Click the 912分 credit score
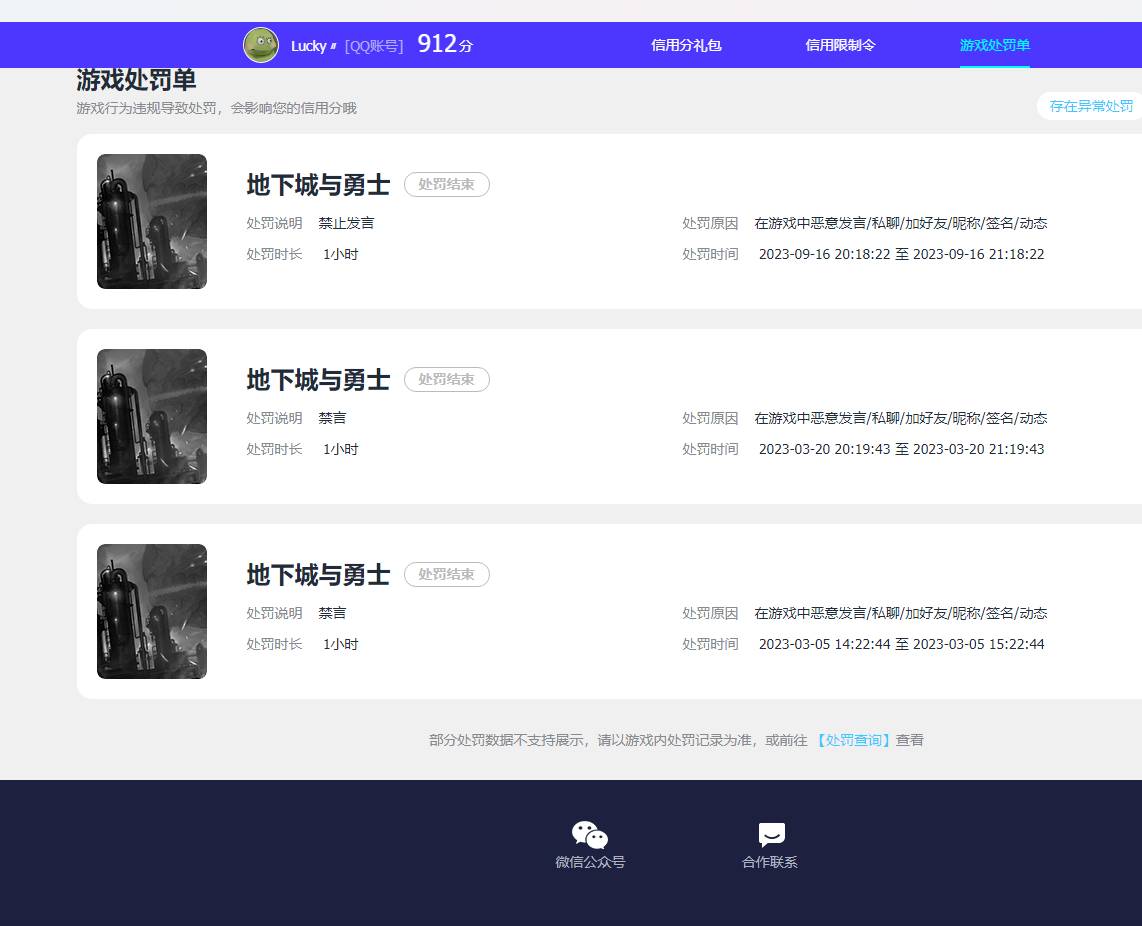1142x926 pixels. pos(445,45)
